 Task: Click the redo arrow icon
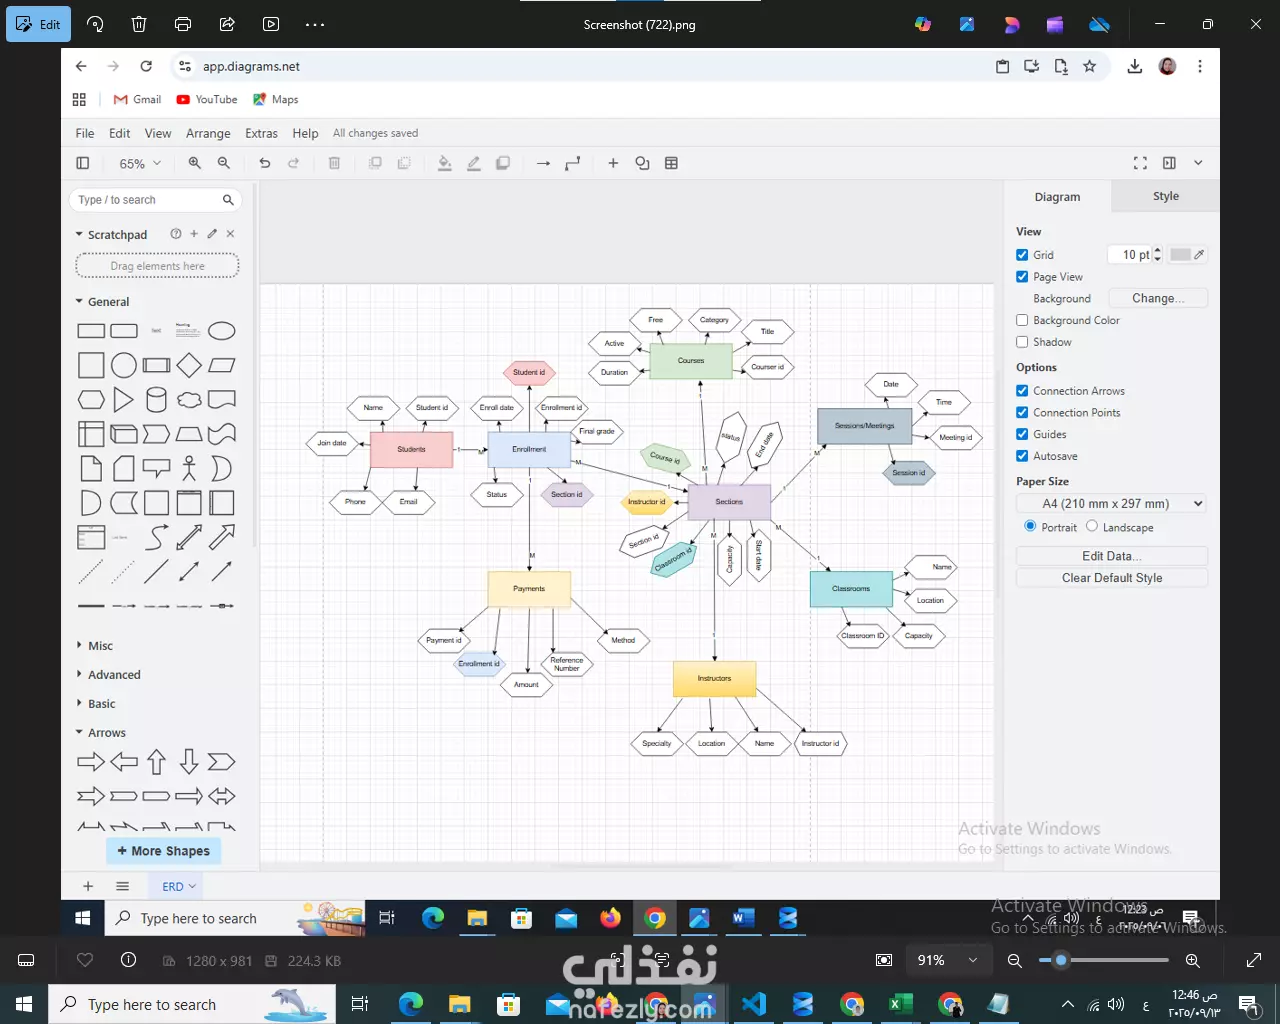(x=294, y=163)
